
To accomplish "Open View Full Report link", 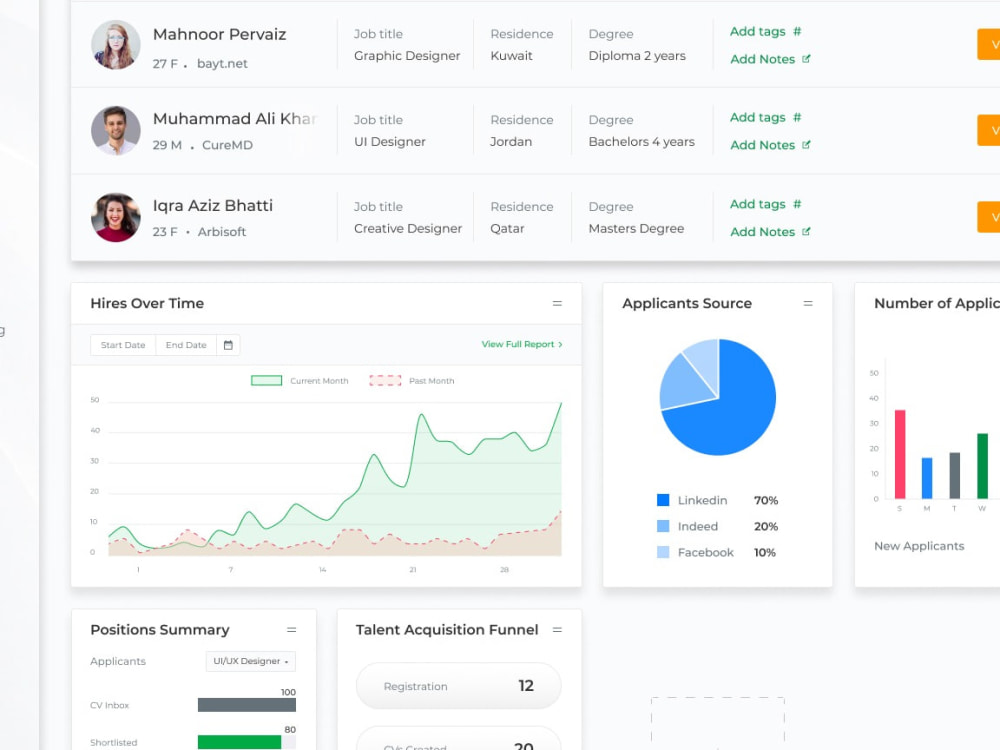I will (x=522, y=344).
